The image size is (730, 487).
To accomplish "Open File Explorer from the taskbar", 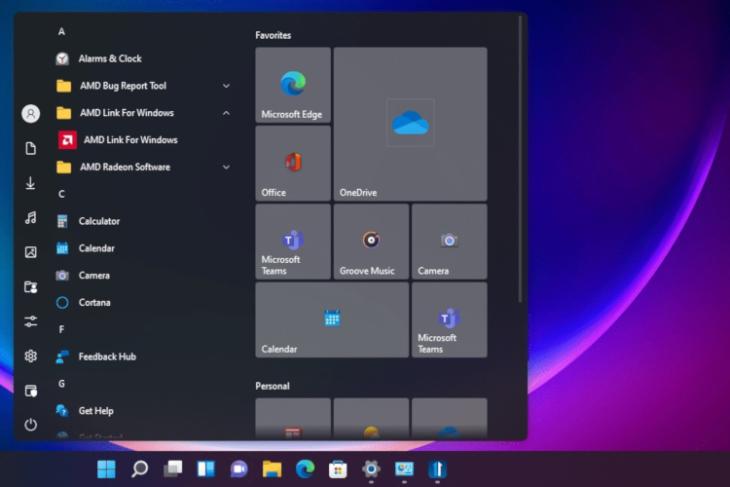I will 272,469.
